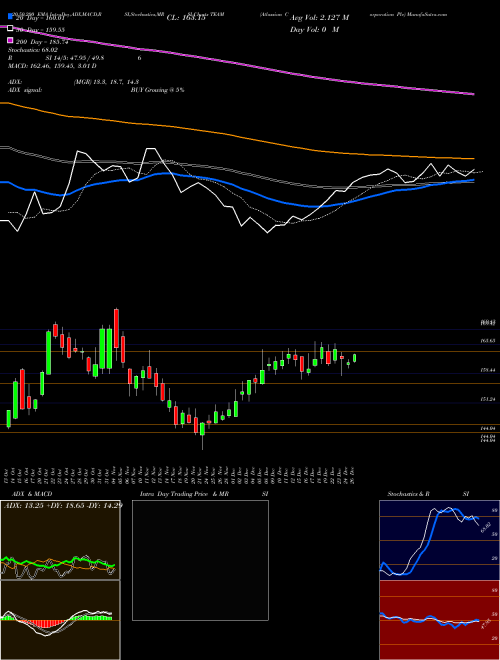Select the Avg Vol: 2.127 M text
This screenshot has height=660, width=500.
(319, 18)
